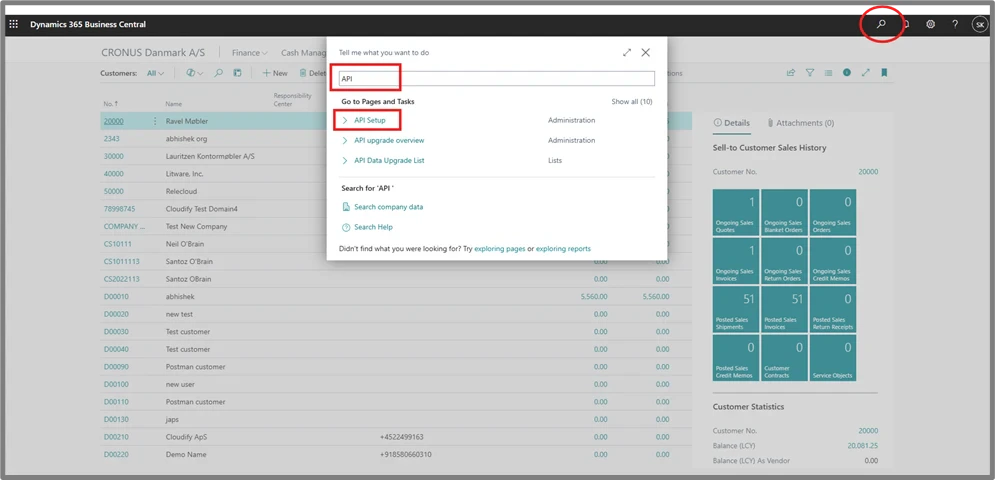995x480 pixels.
Task: Toggle the FactBox information icon
Action: click(847, 73)
